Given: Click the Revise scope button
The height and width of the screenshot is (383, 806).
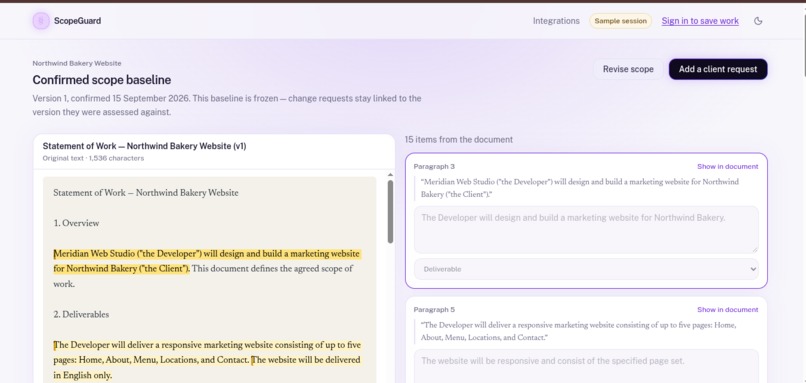Looking at the screenshot, I should tap(628, 69).
